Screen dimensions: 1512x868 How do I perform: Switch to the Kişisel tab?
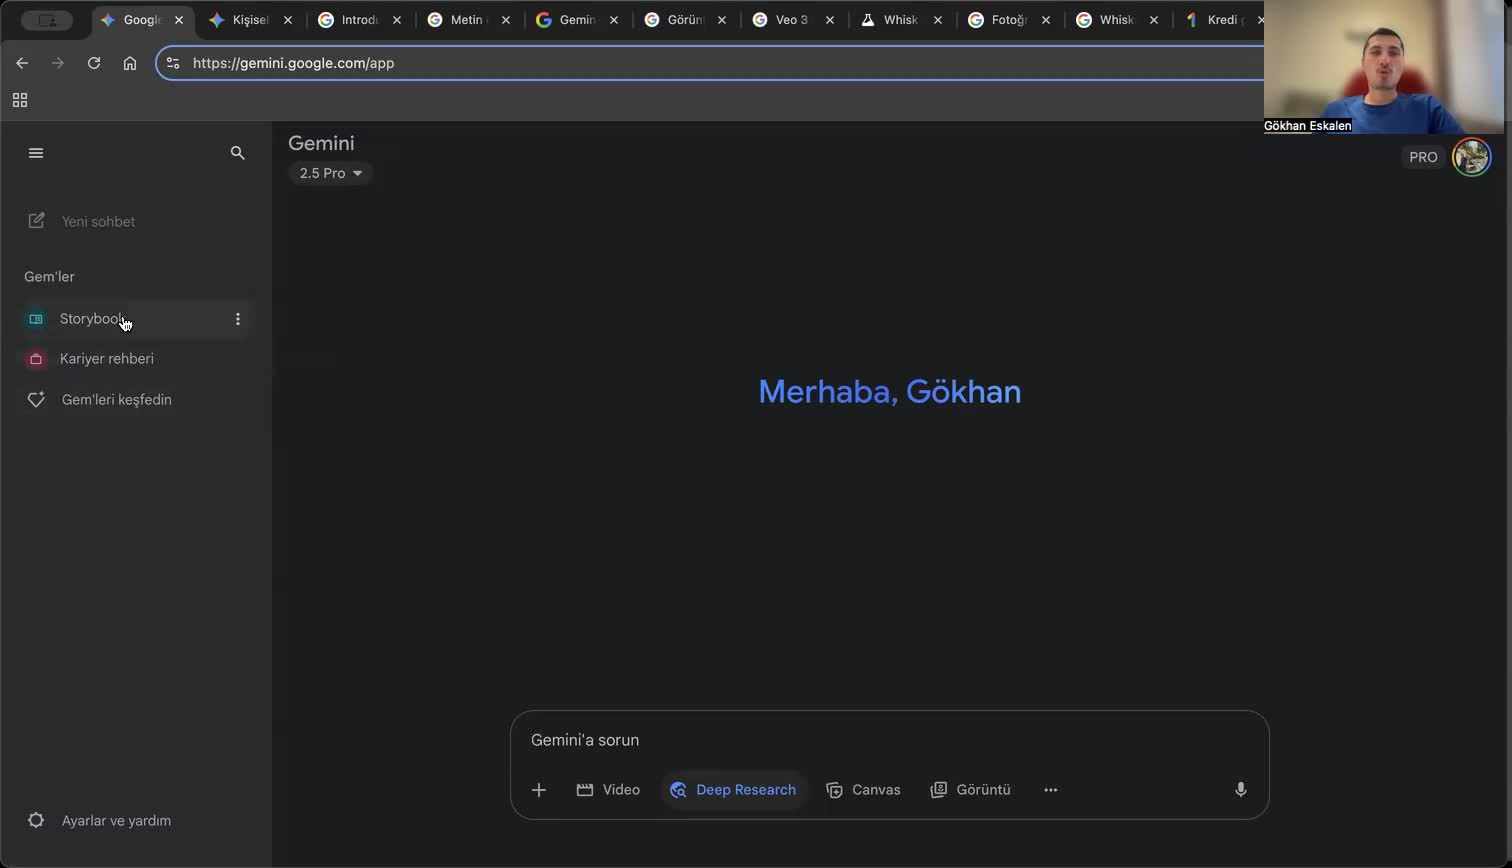click(250, 20)
